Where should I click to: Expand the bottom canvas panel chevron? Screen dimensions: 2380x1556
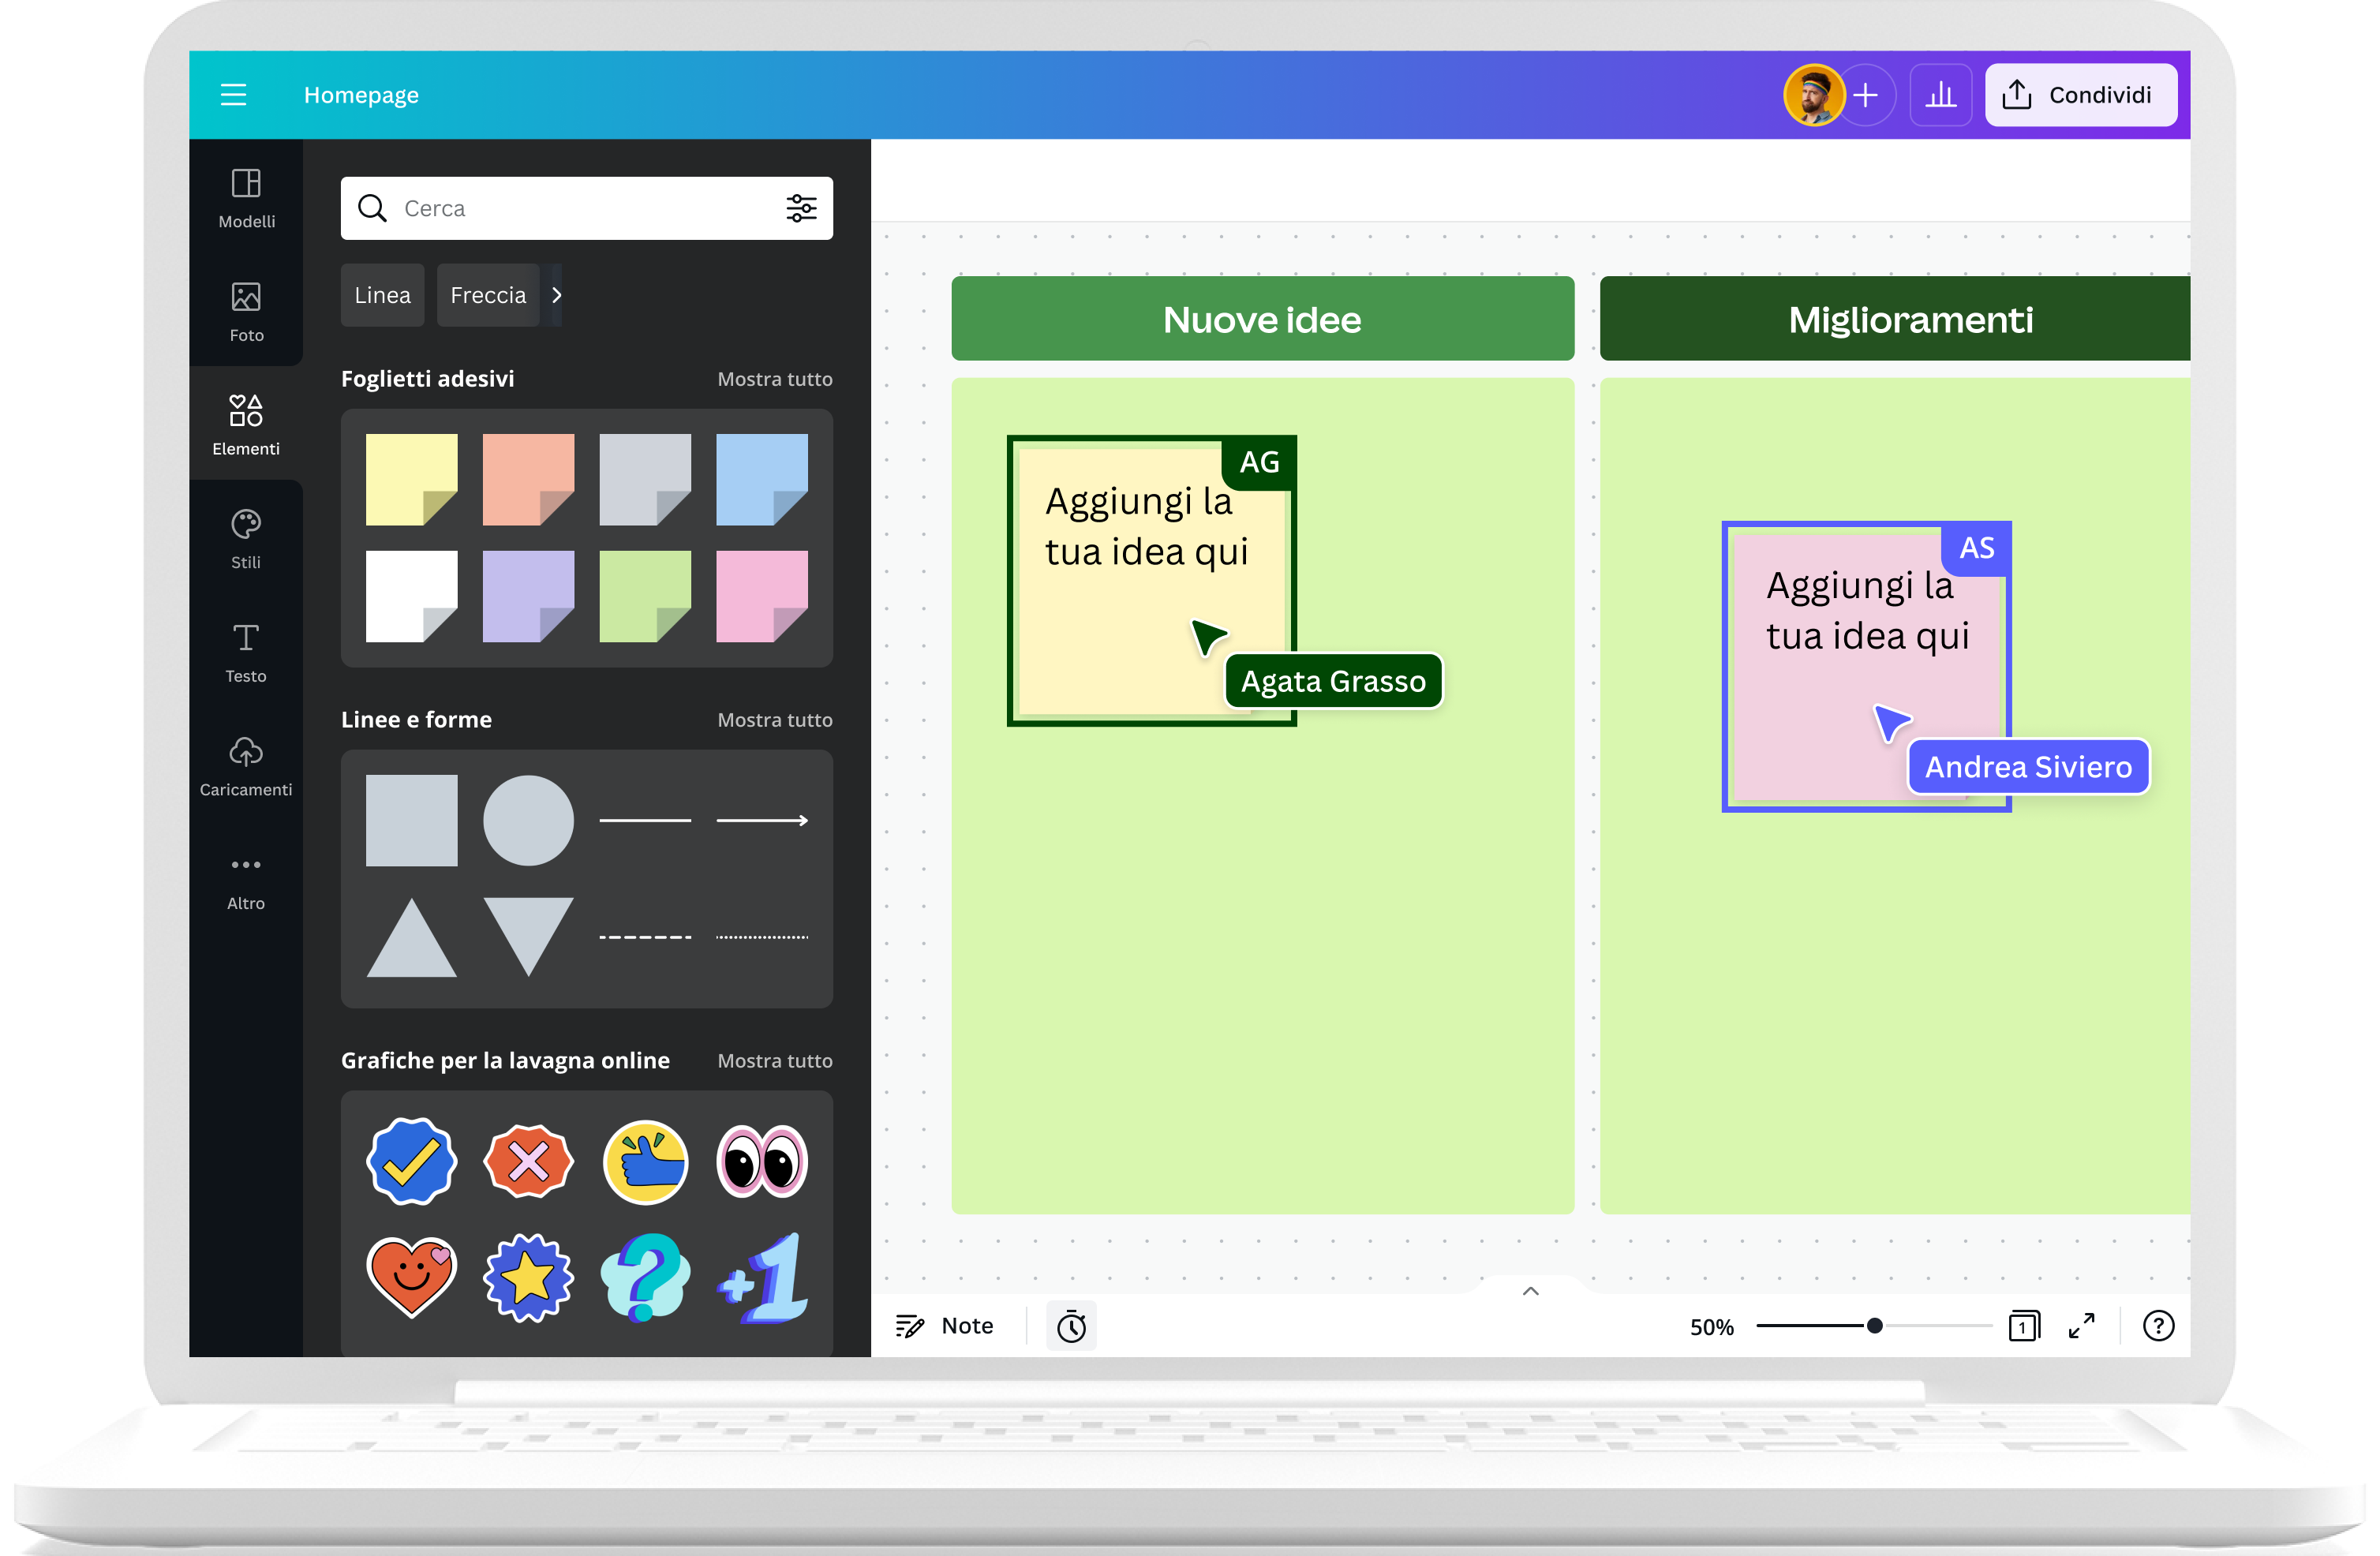coord(1530,1290)
